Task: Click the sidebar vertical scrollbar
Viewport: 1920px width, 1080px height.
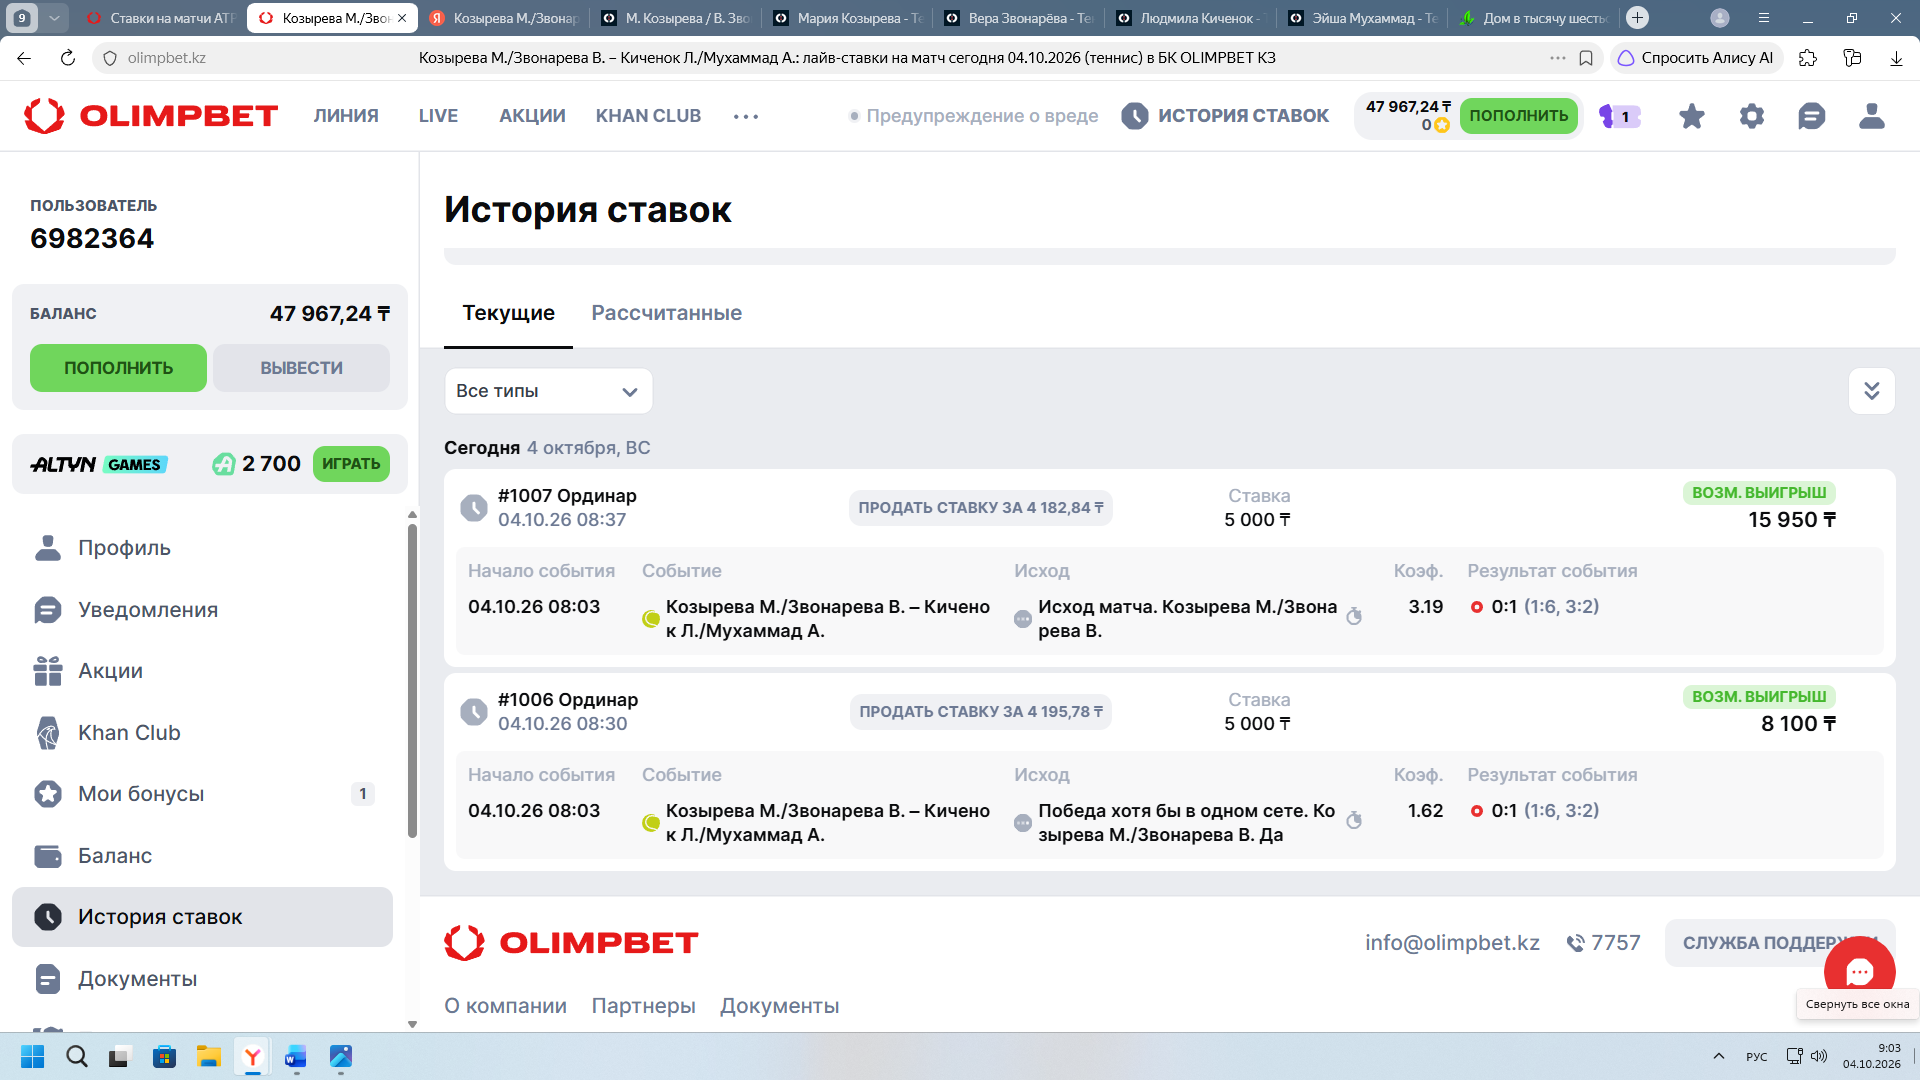Action: click(412, 680)
